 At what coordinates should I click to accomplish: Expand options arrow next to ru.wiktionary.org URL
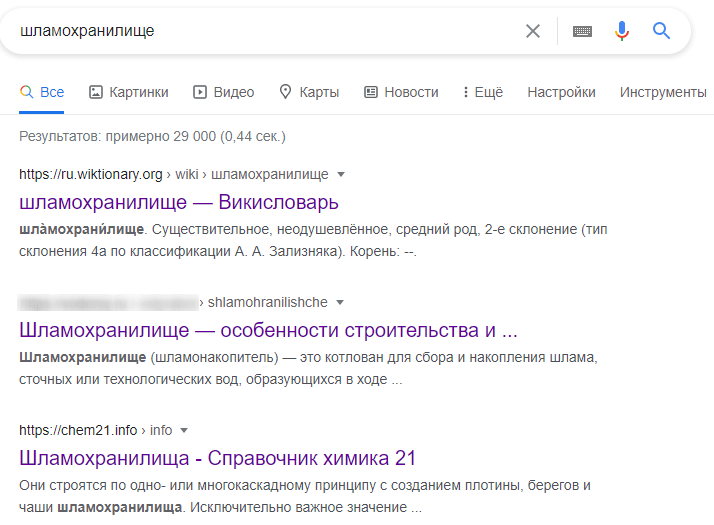[x=341, y=174]
